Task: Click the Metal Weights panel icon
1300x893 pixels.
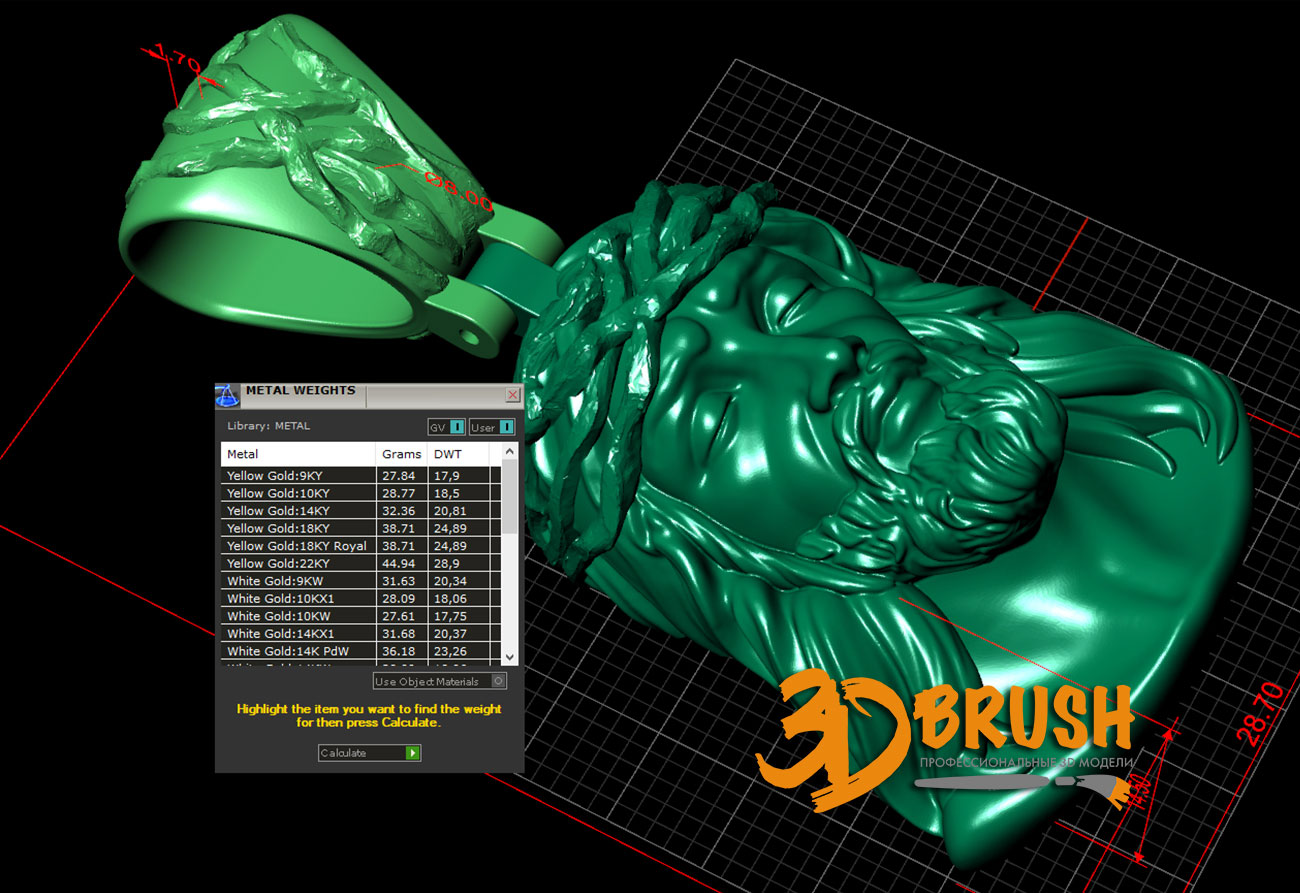Action: [x=229, y=395]
